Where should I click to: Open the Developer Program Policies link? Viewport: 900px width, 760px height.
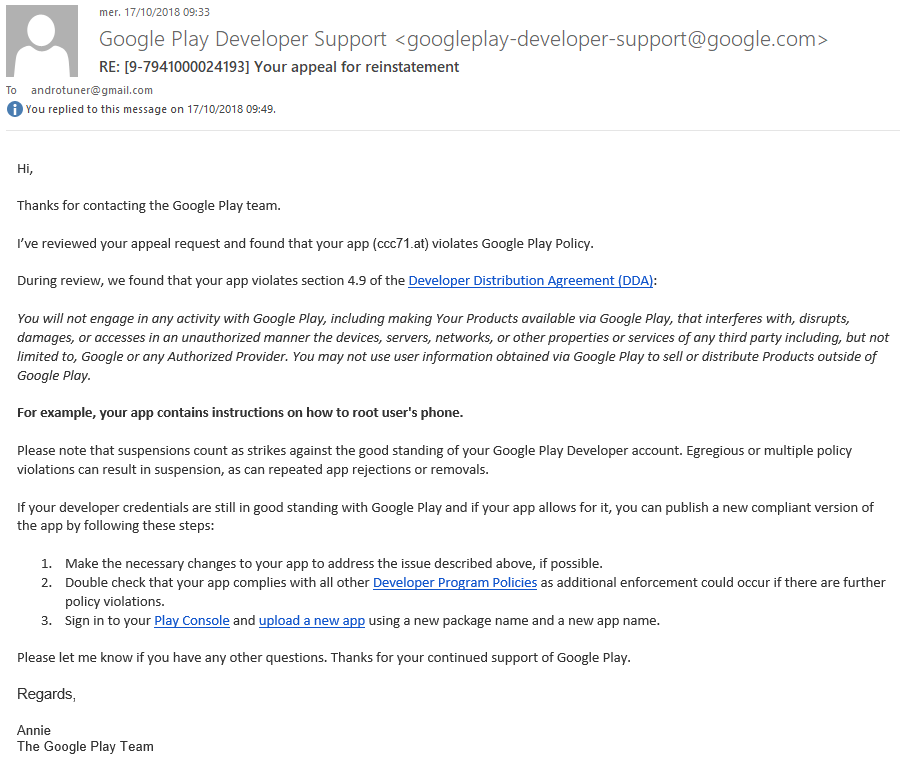455,583
